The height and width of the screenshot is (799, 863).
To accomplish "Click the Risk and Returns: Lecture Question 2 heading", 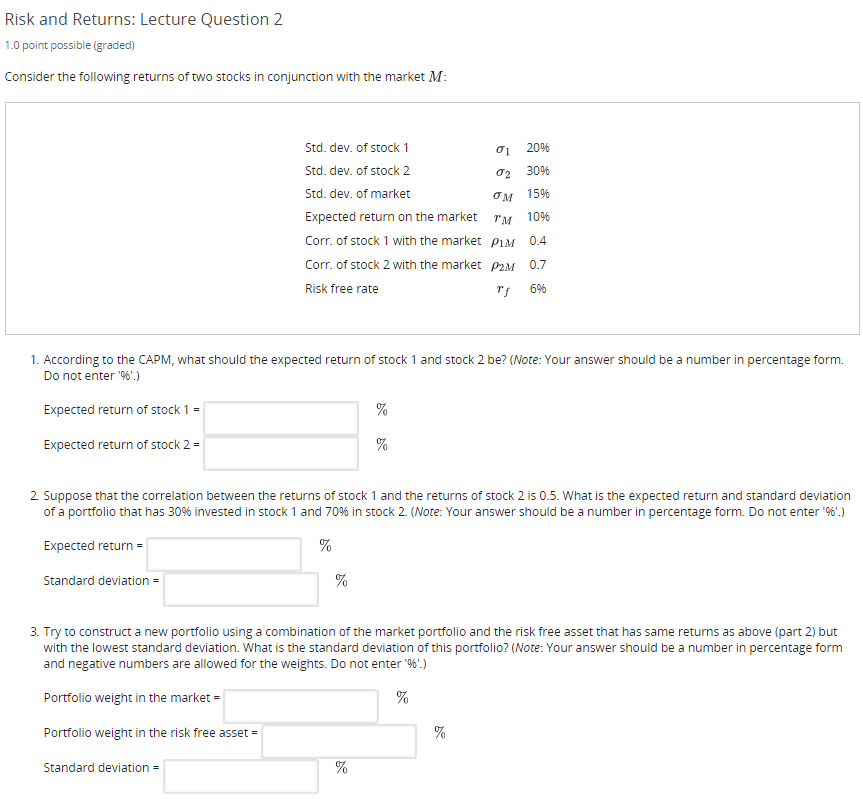I will [143, 19].
